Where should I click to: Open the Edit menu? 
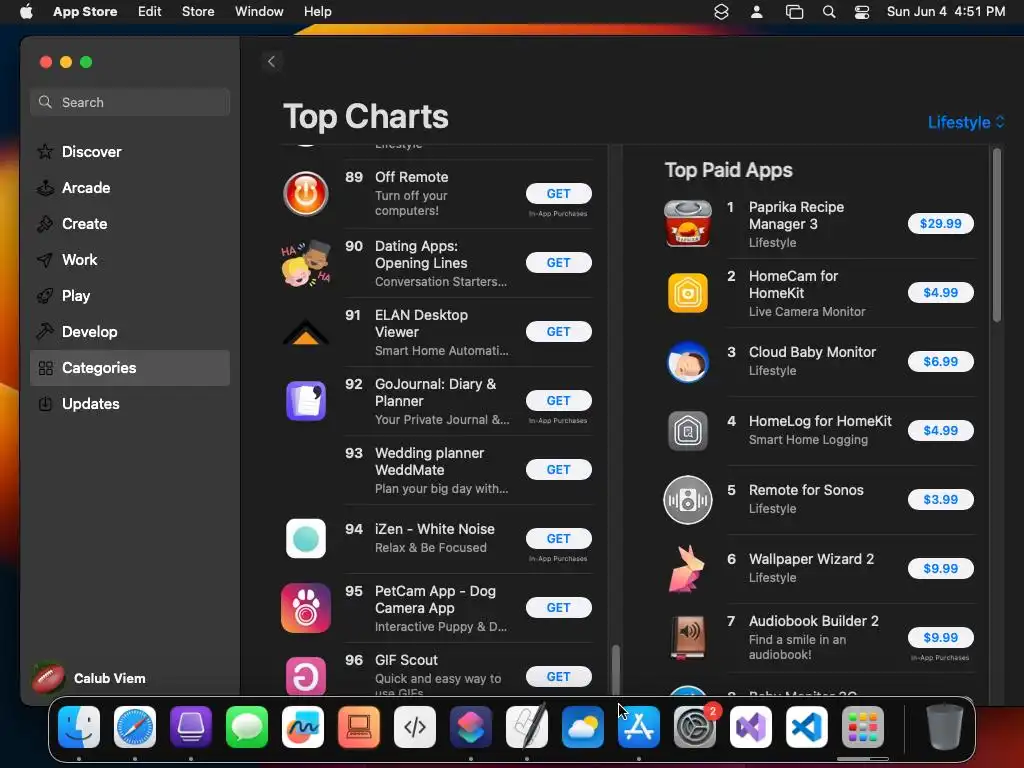pos(150,12)
